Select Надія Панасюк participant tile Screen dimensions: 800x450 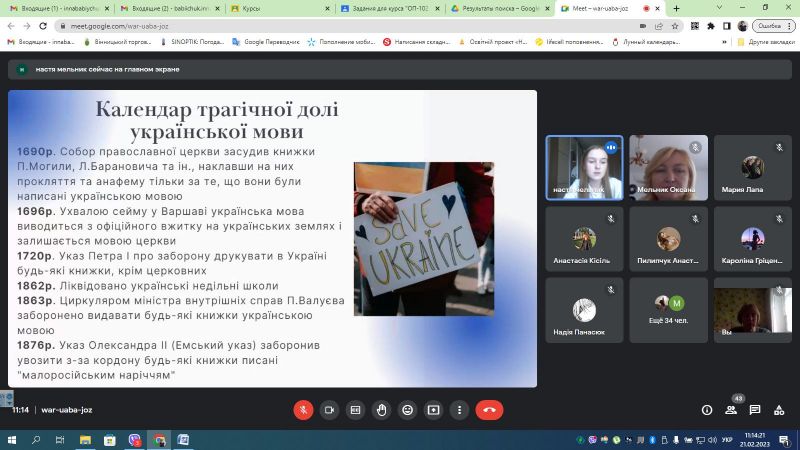(x=584, y=310)
